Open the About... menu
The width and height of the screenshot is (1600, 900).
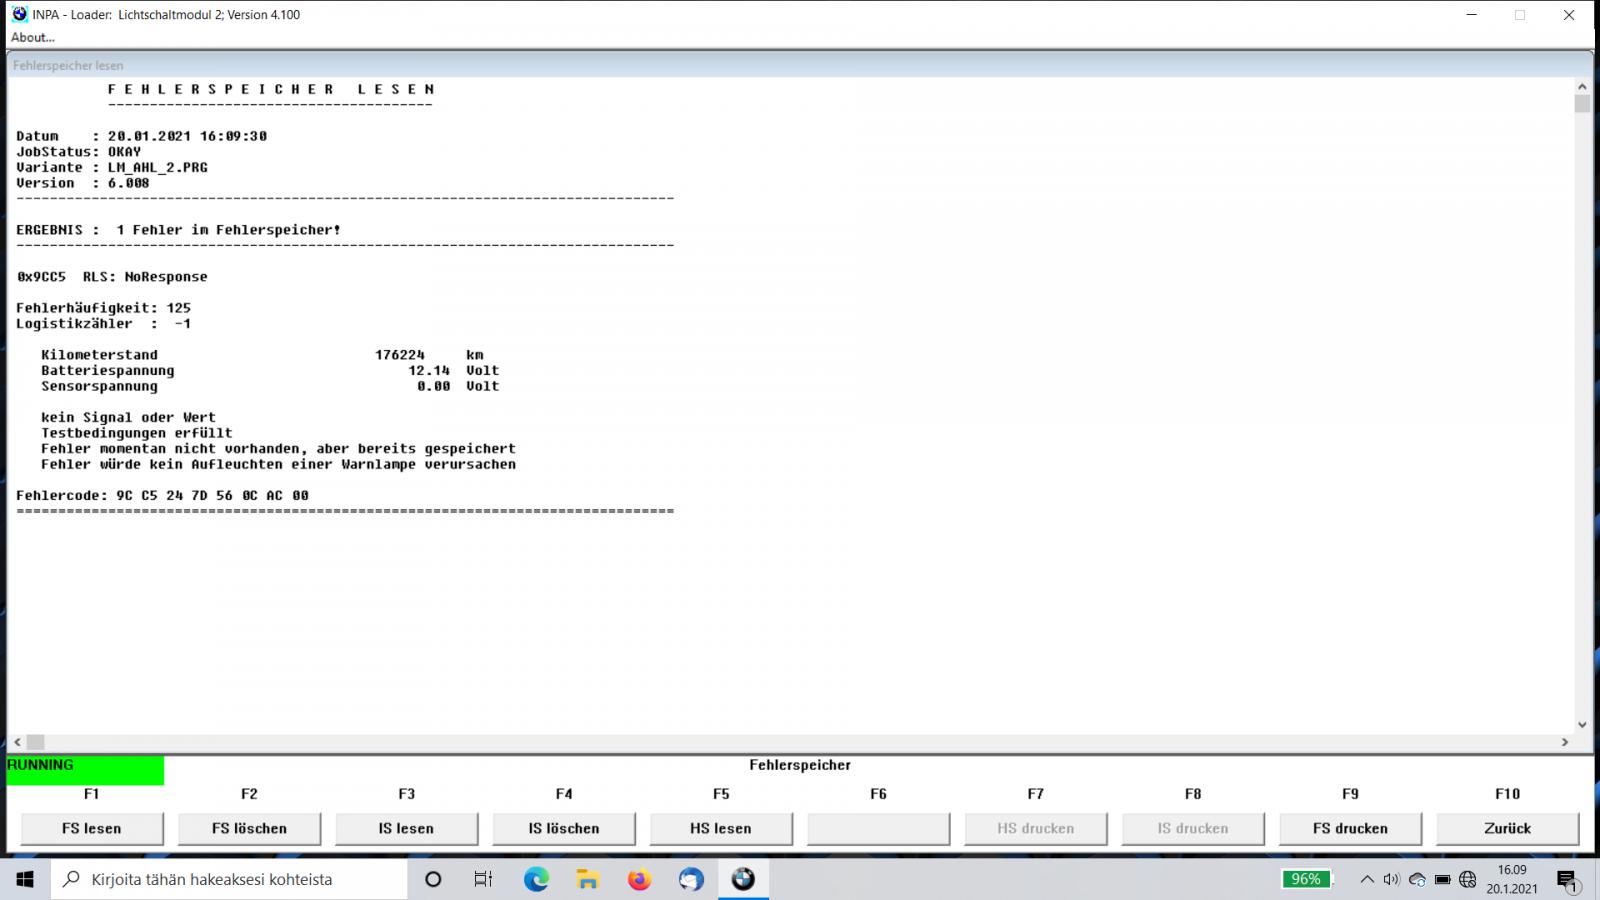(33, 37)
